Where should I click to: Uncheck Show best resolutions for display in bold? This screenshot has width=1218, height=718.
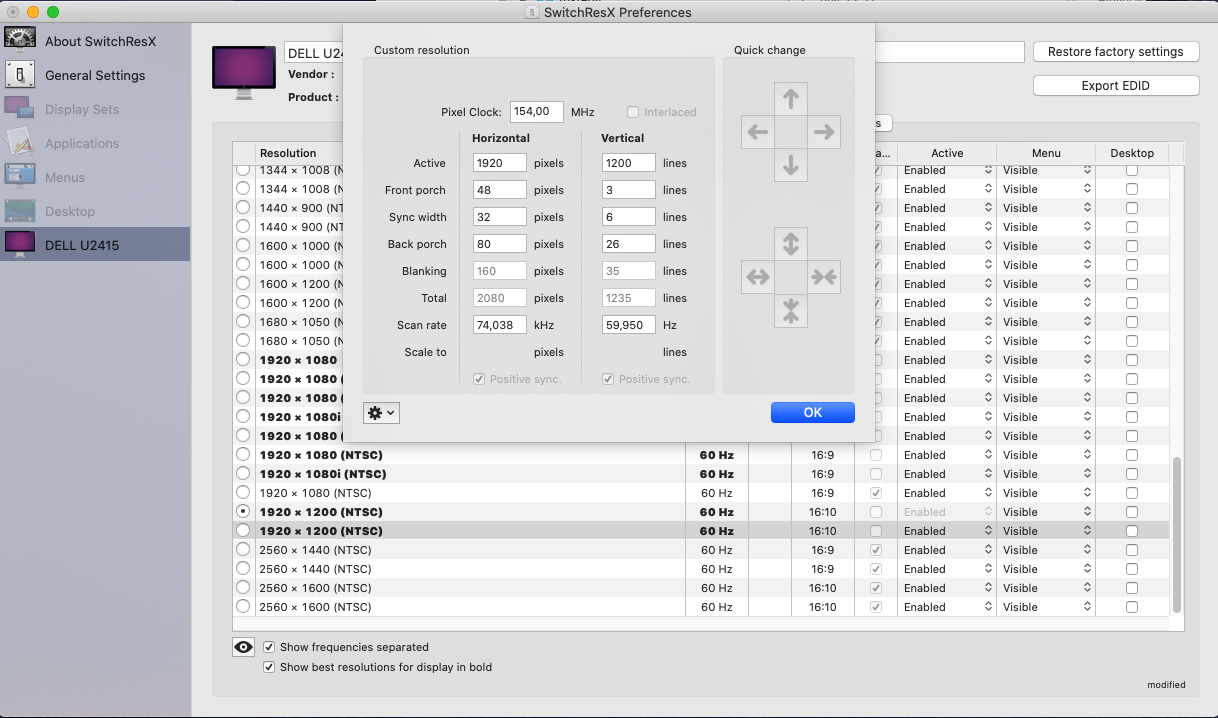(x=269, y=667)
